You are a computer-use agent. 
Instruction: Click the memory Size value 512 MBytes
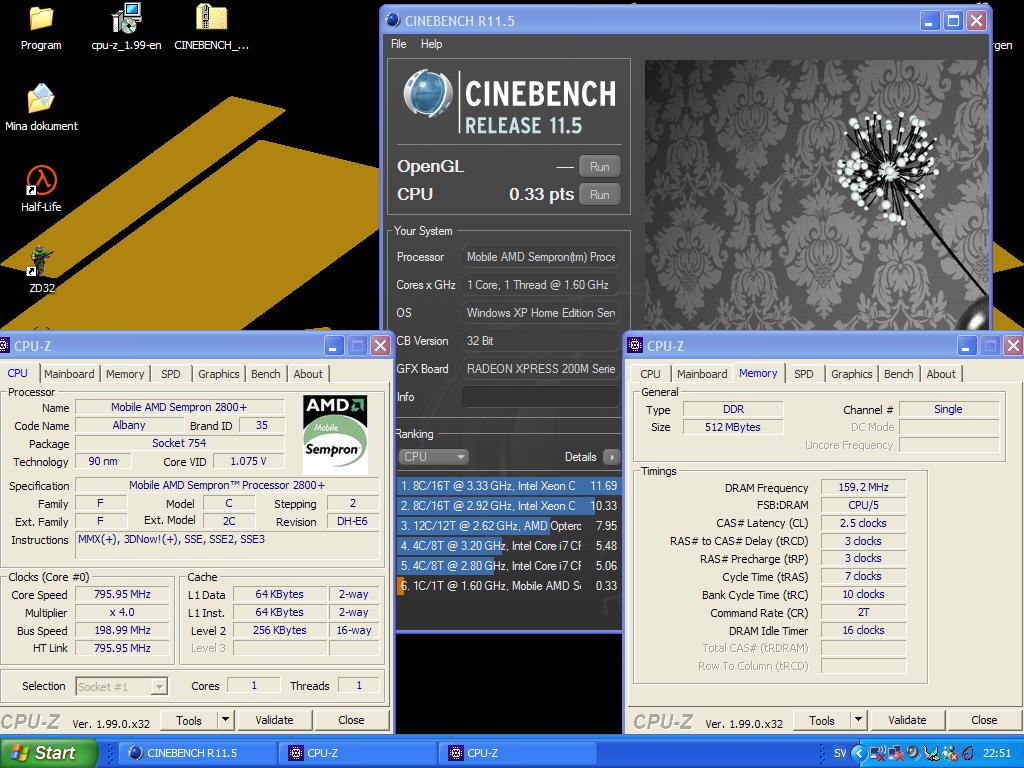733,427
